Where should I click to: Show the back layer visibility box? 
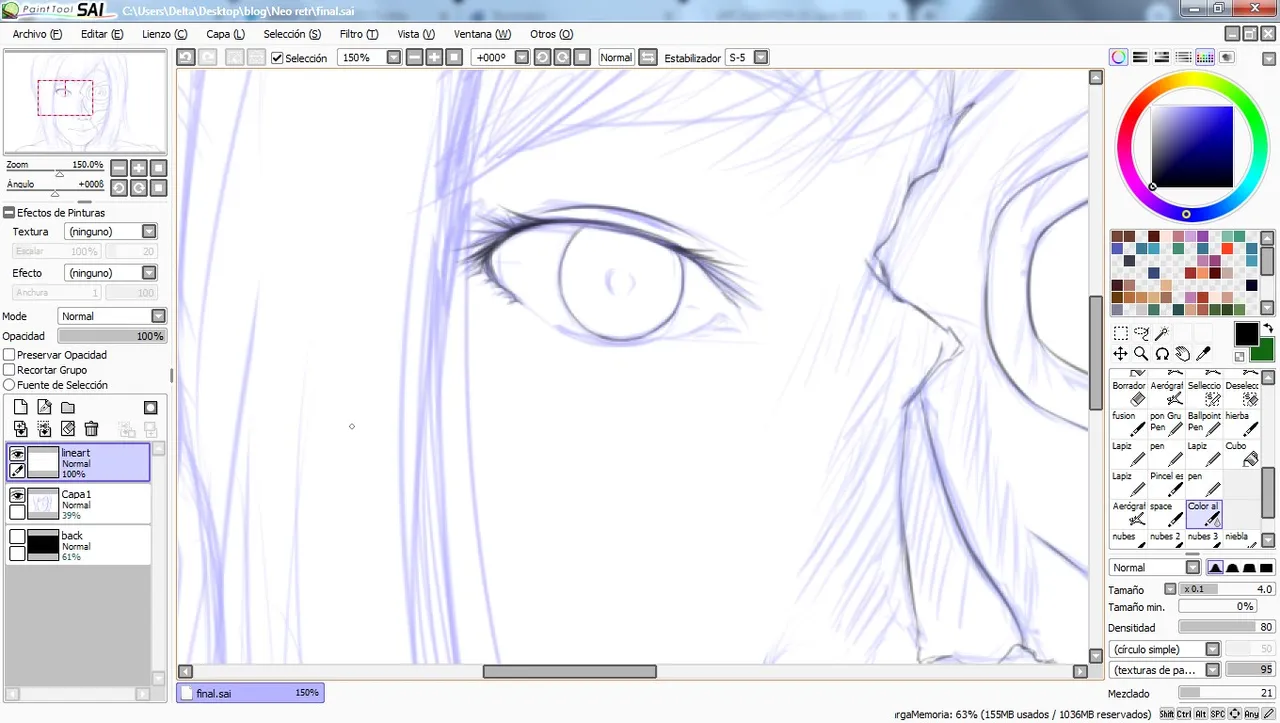(17, 537)
